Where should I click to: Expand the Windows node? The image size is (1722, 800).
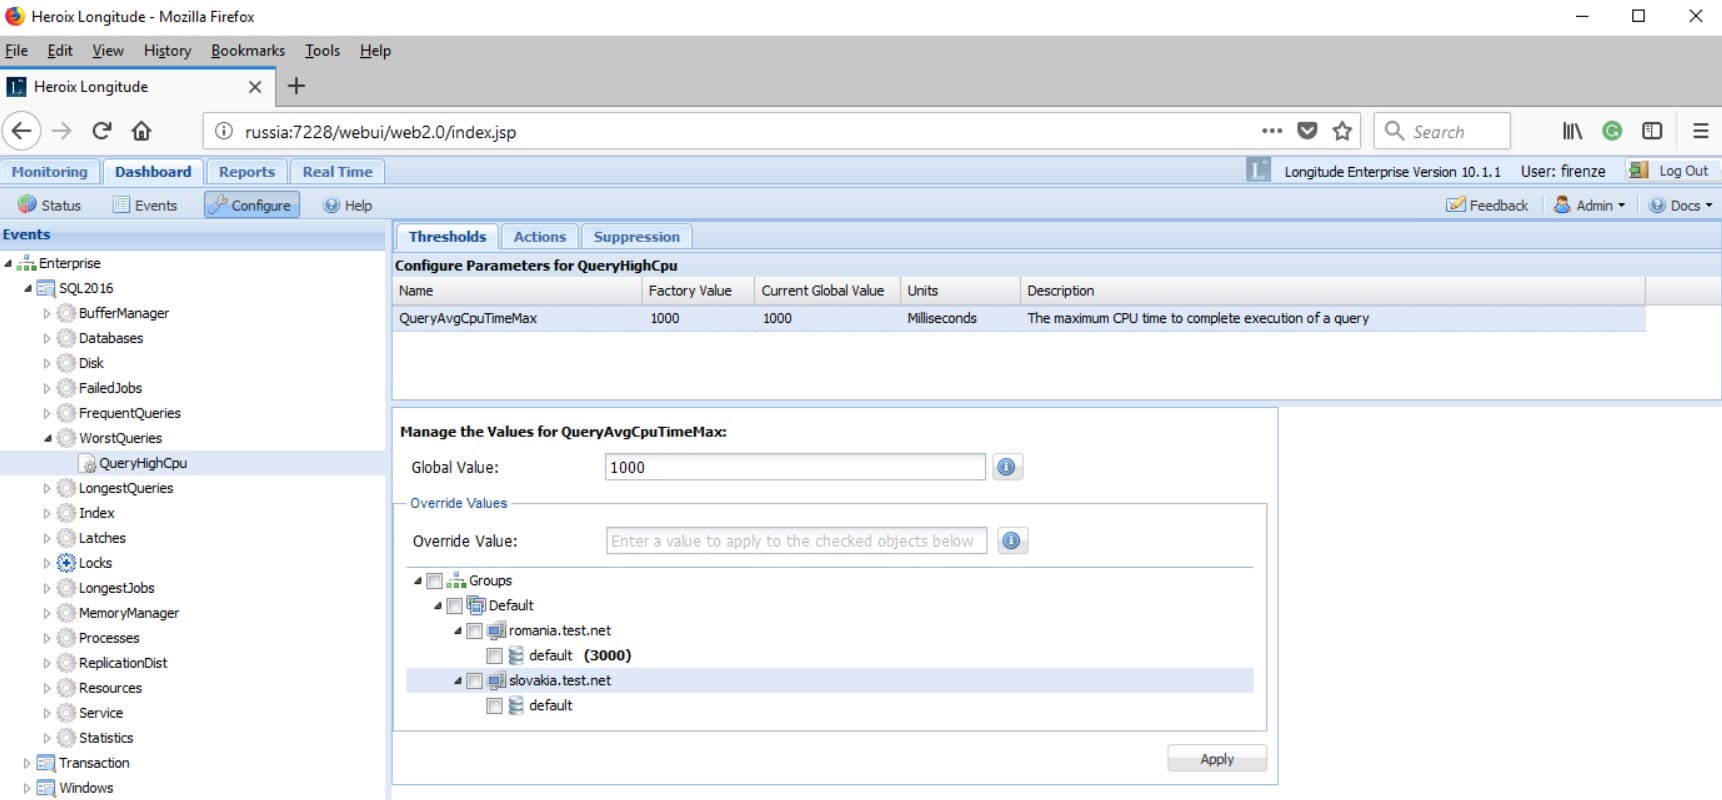(27, 788)
